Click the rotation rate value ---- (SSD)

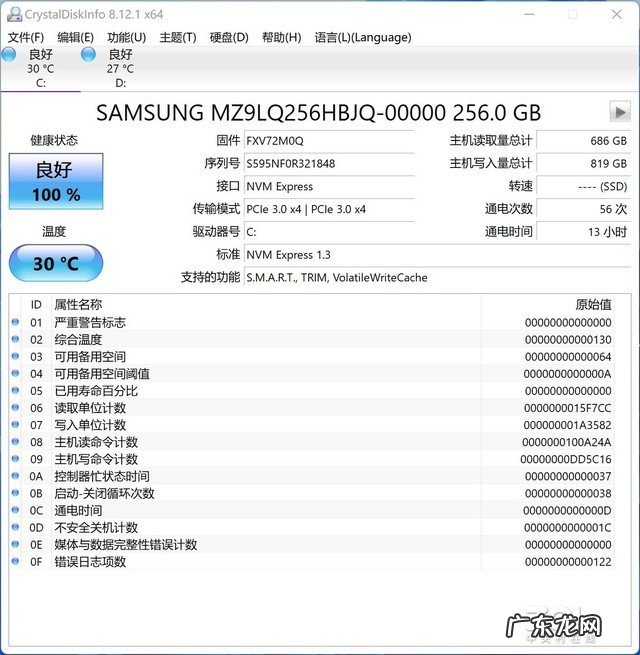584,186
